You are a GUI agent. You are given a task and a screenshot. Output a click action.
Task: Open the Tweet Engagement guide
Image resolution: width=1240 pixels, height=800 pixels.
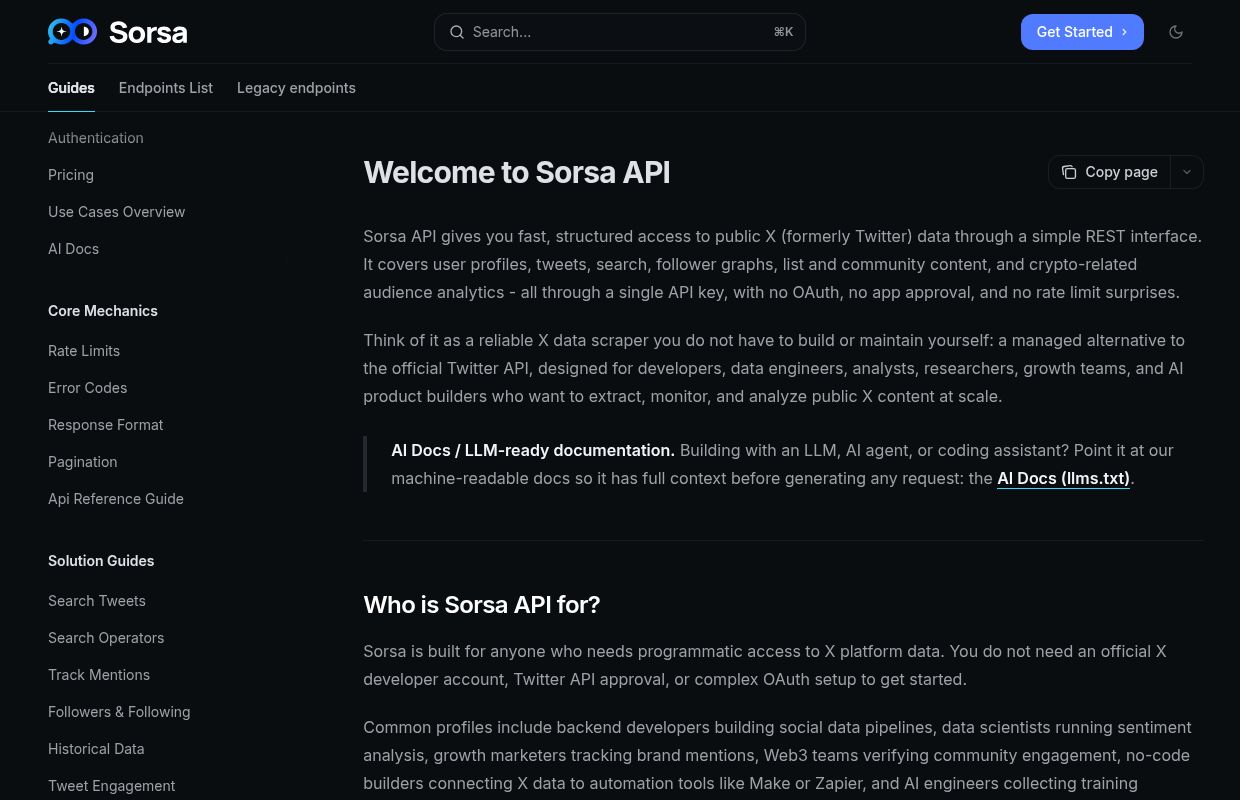pos(112,786)
